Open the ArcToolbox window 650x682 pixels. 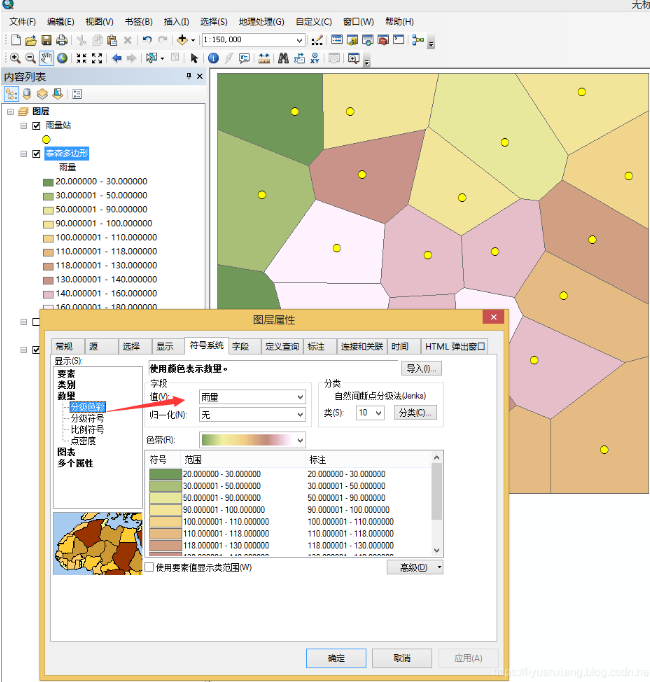click(383, 40)
